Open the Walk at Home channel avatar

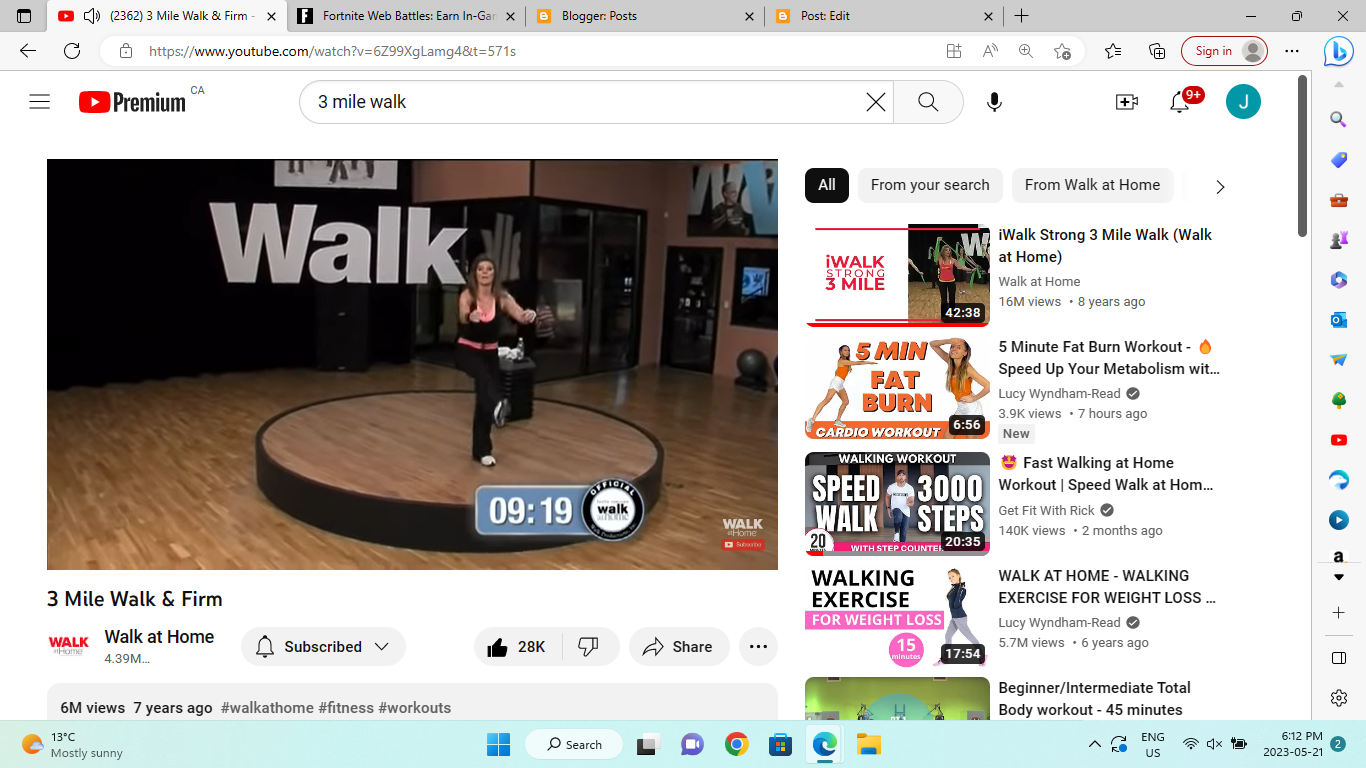[x=69, y=646]
